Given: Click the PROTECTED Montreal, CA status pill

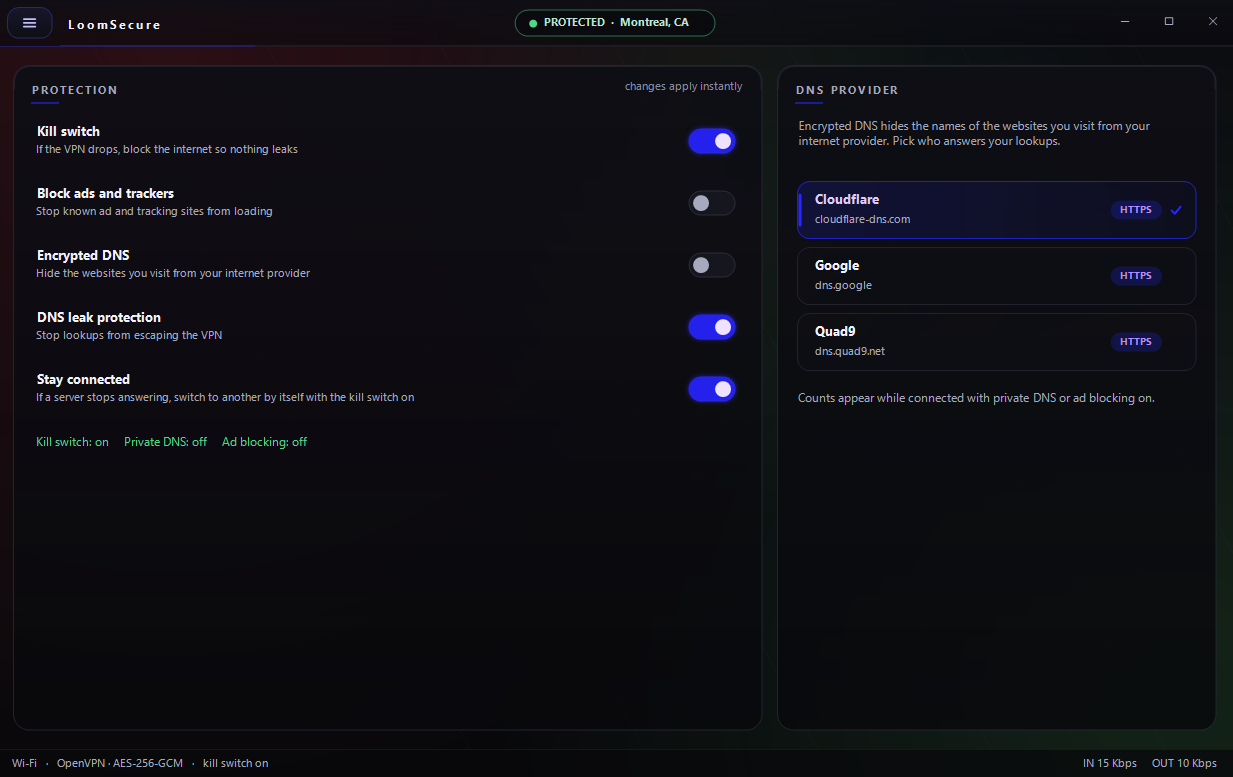Looking at the screenshot, I should (x=615, y=23).
